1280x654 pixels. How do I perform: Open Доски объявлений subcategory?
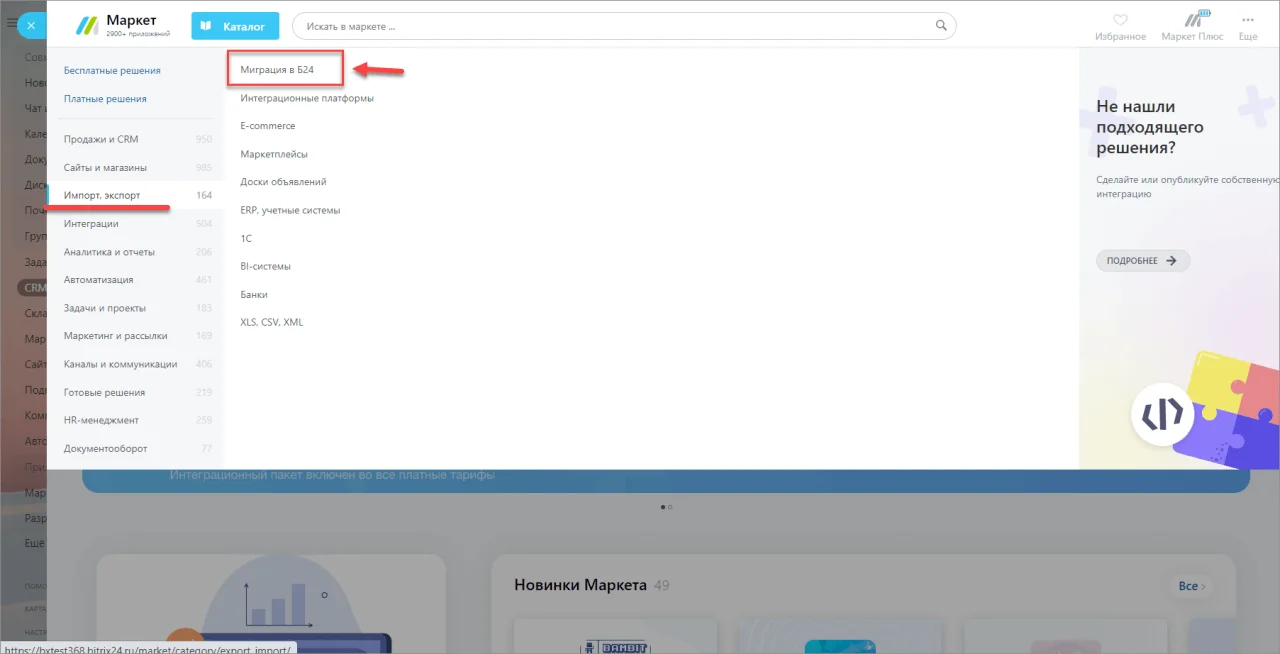tap(283, 182)
